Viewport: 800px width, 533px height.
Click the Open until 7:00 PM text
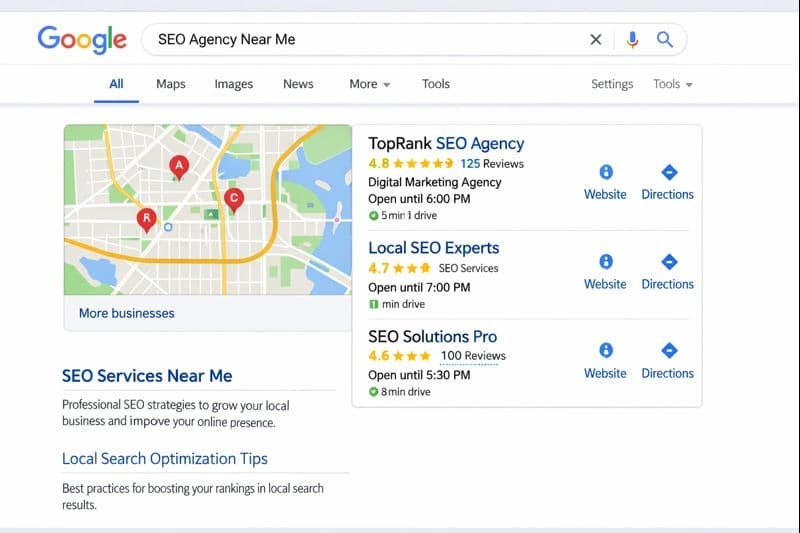419,288
